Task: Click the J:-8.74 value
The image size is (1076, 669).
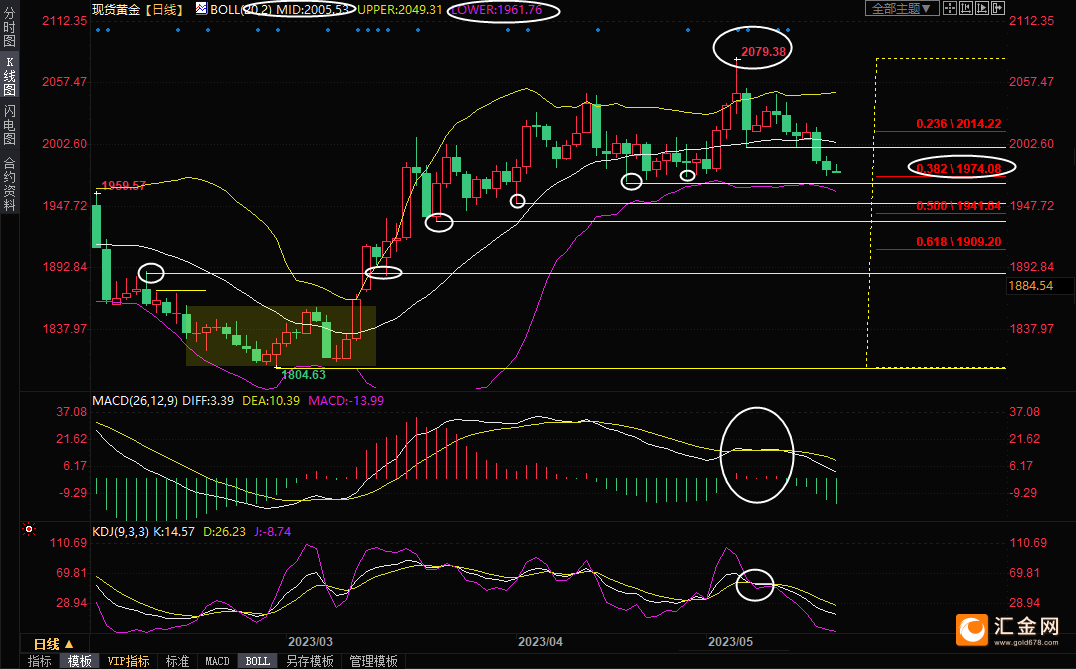Action: point(272,531)
